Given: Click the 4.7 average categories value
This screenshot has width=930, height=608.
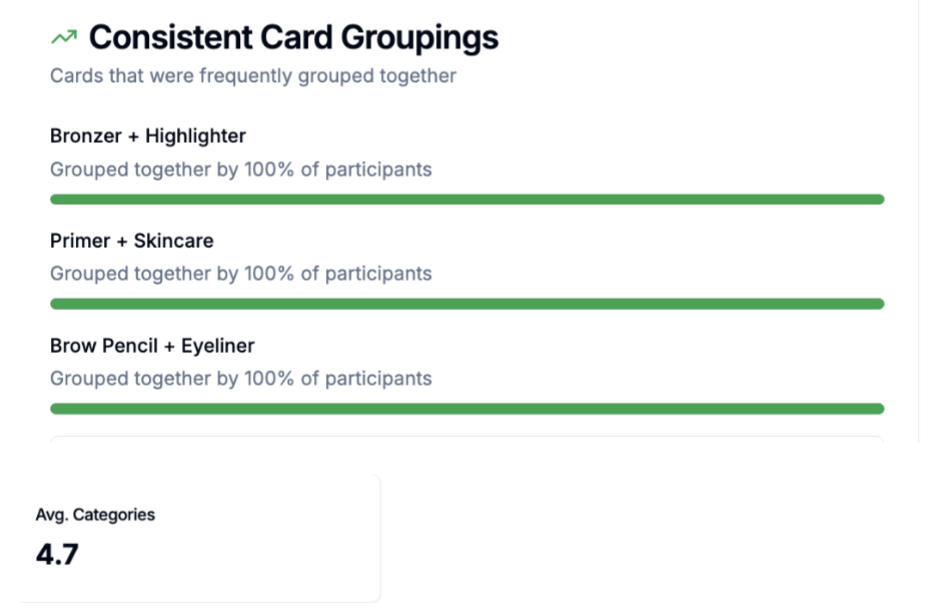Looking at the screenshot, I should 57,554.
